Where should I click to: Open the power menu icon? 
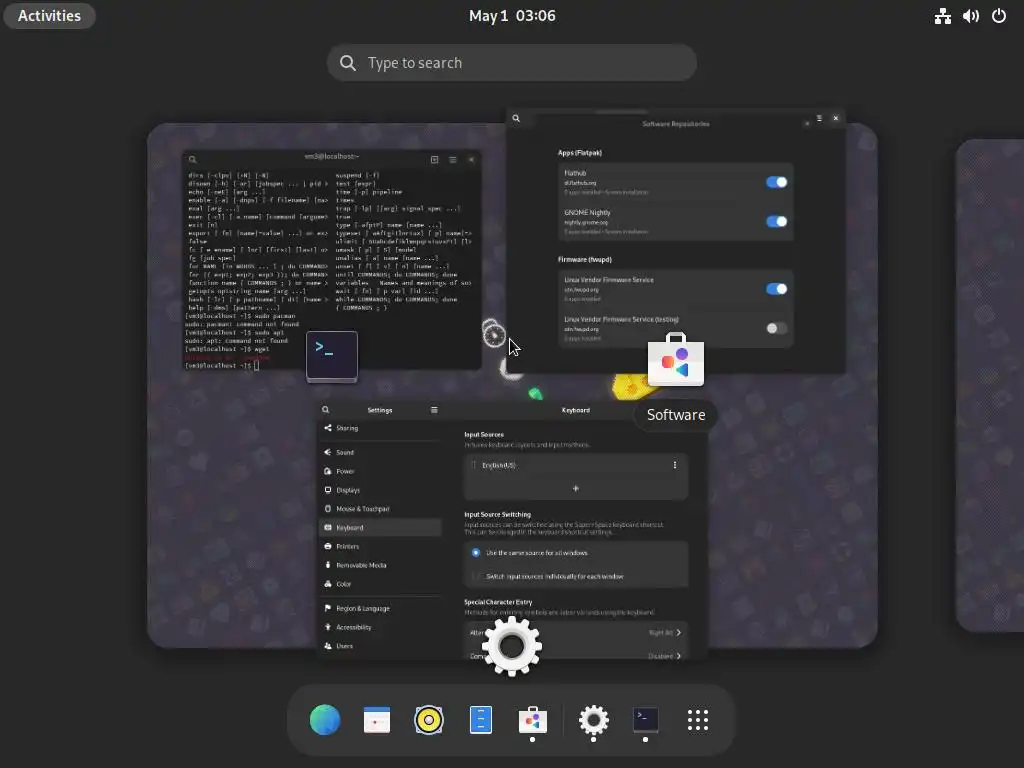coord(999,16)
